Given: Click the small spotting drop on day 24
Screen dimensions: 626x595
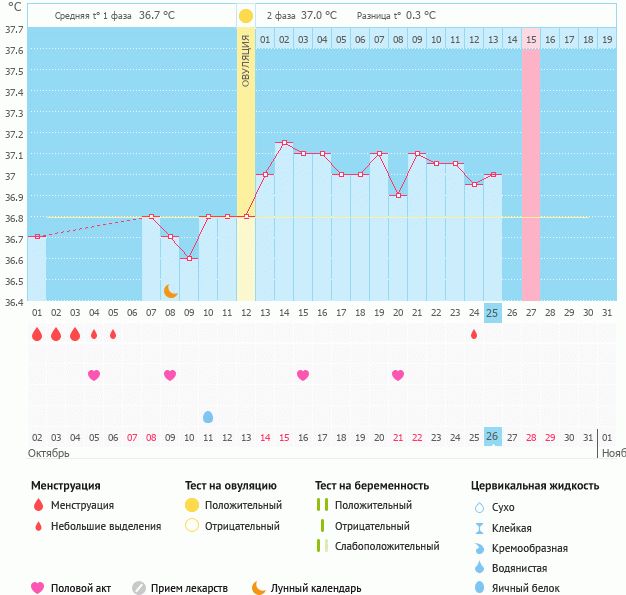Looking at the screenshot, I should 473,334.
